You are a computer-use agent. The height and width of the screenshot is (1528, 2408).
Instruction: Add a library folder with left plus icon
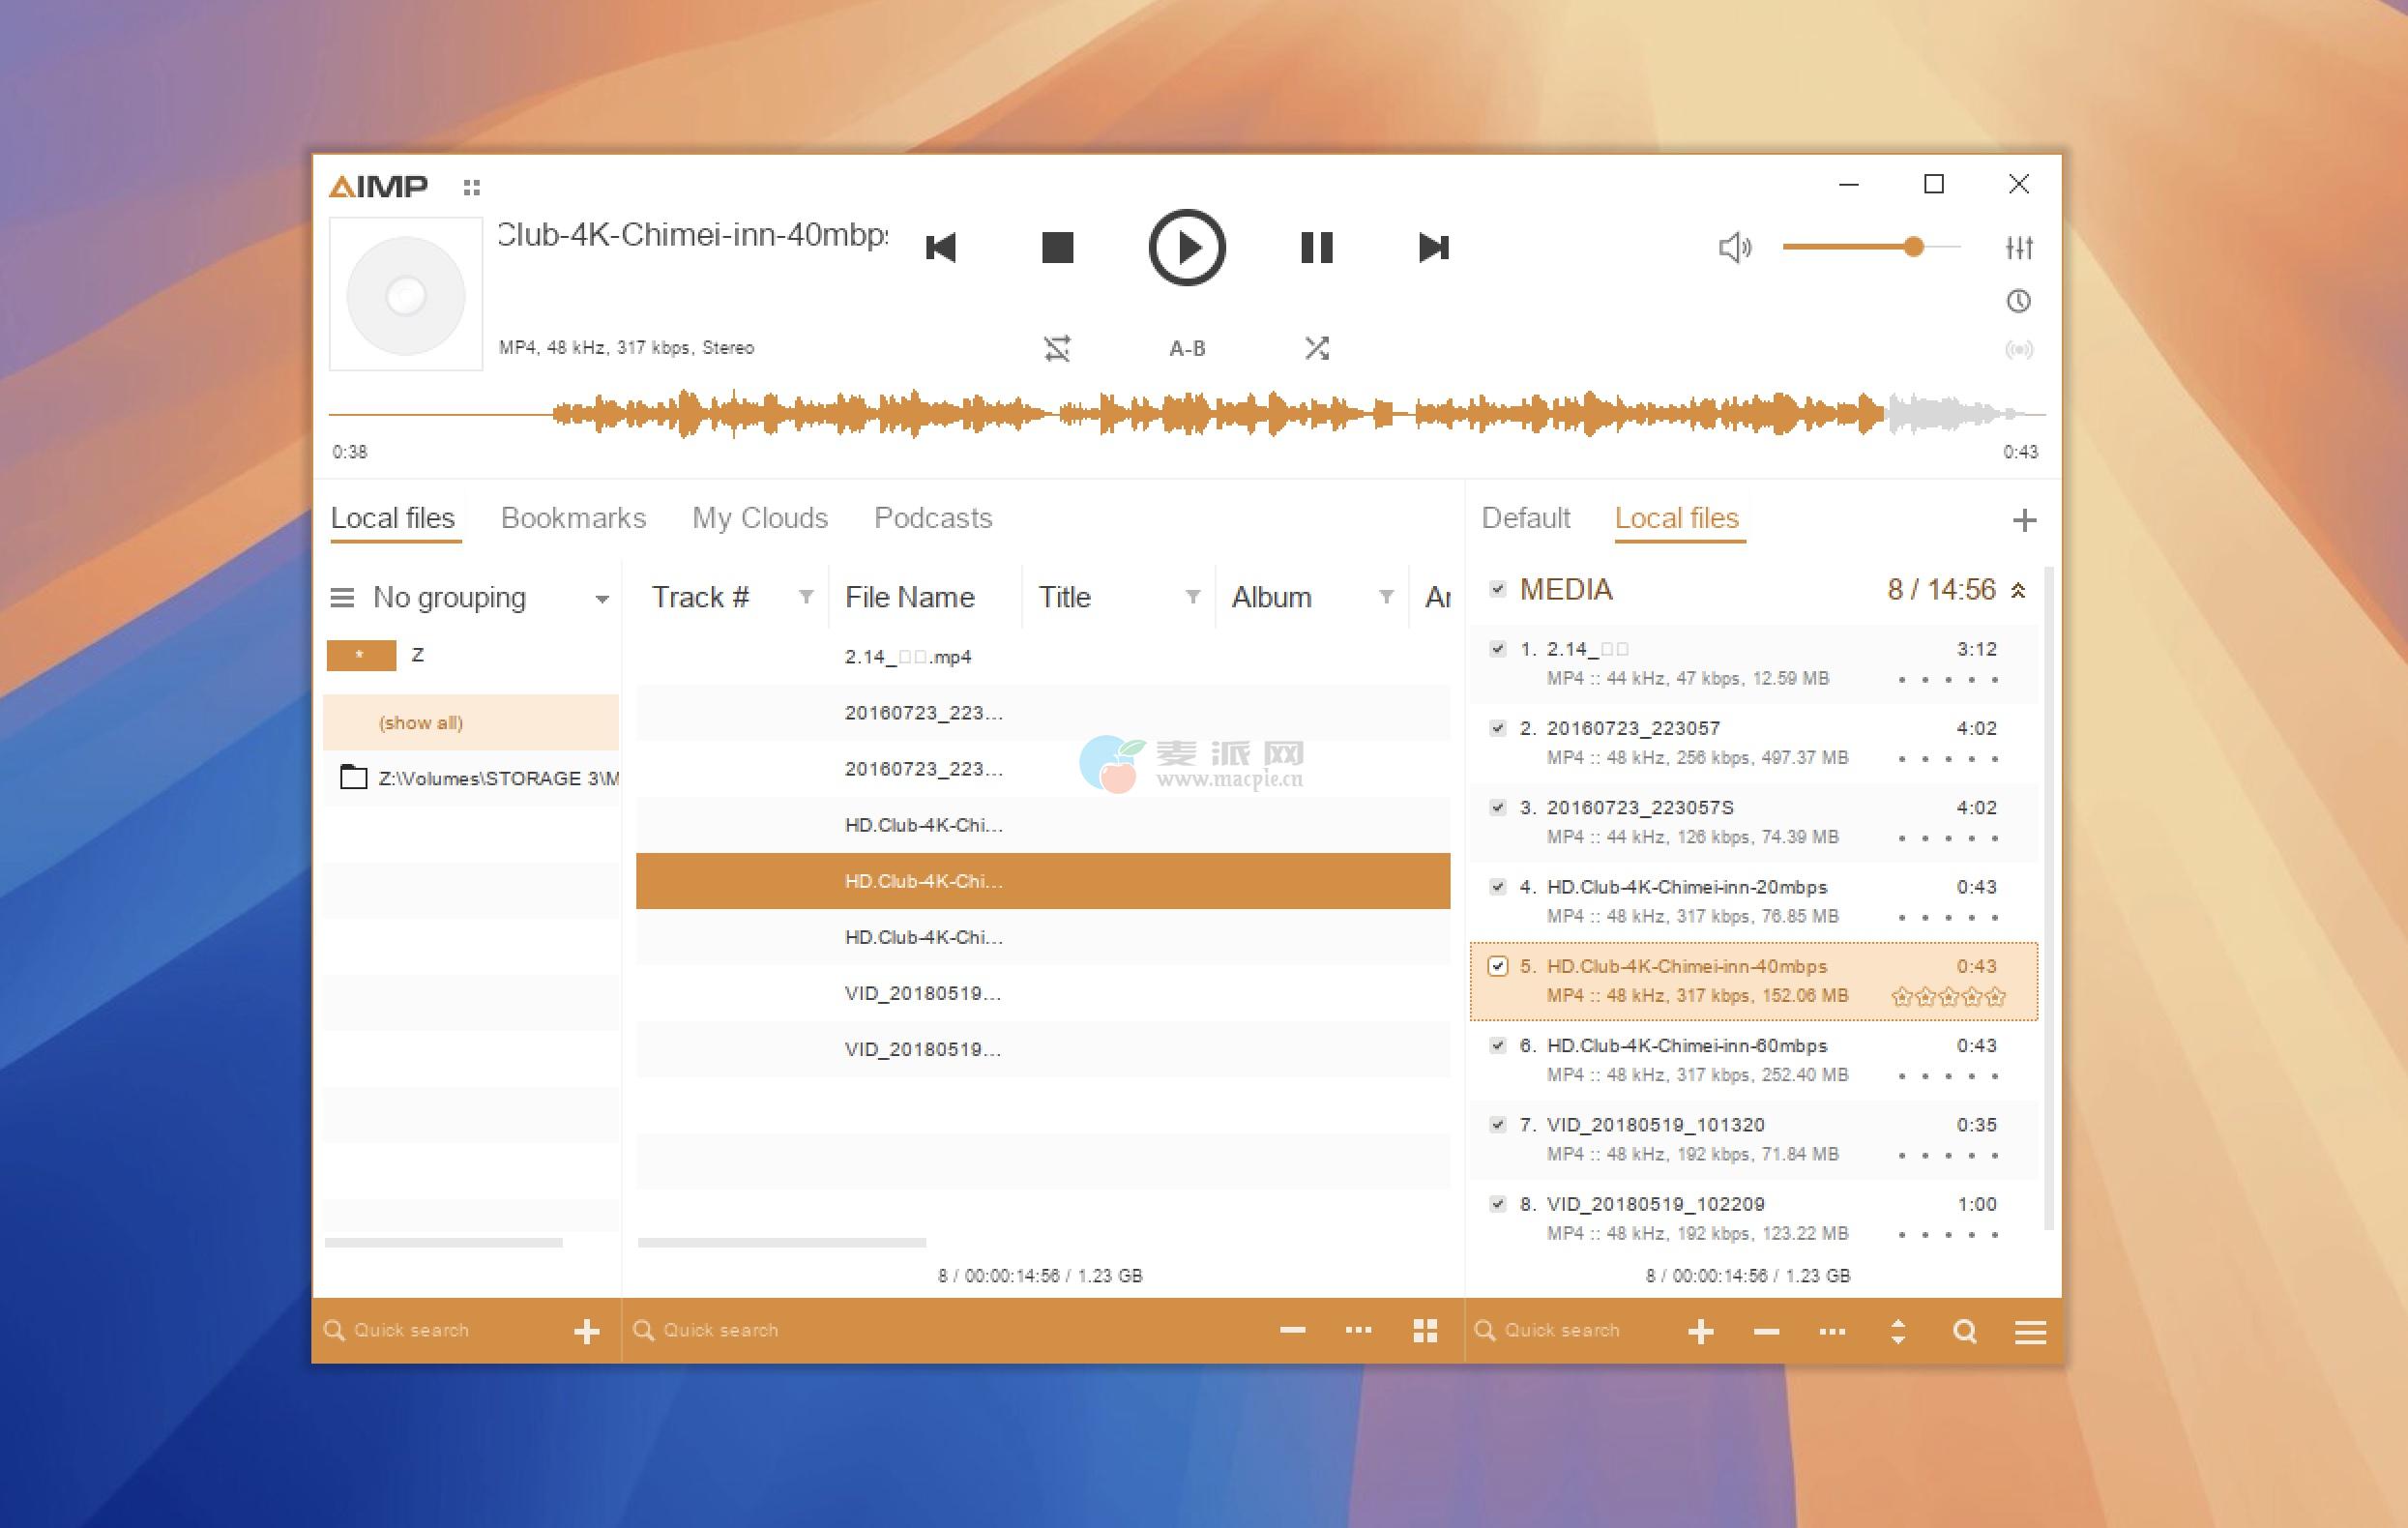(x=587, y=1331)
